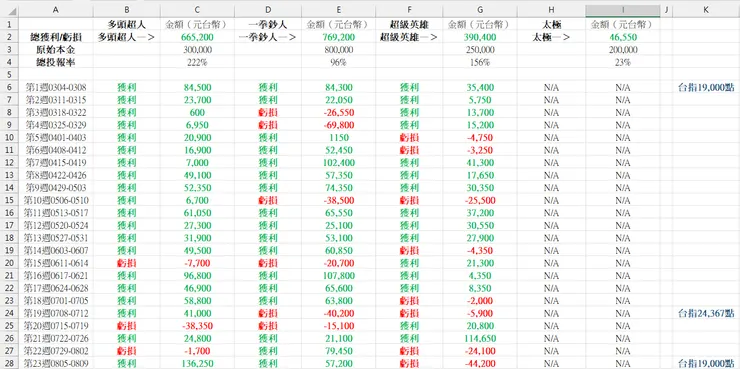The height and width of the screenshot is (369, 740).
Task: Click cell with value 84,500
Action: pyautogui.click(x=197, y=87)
